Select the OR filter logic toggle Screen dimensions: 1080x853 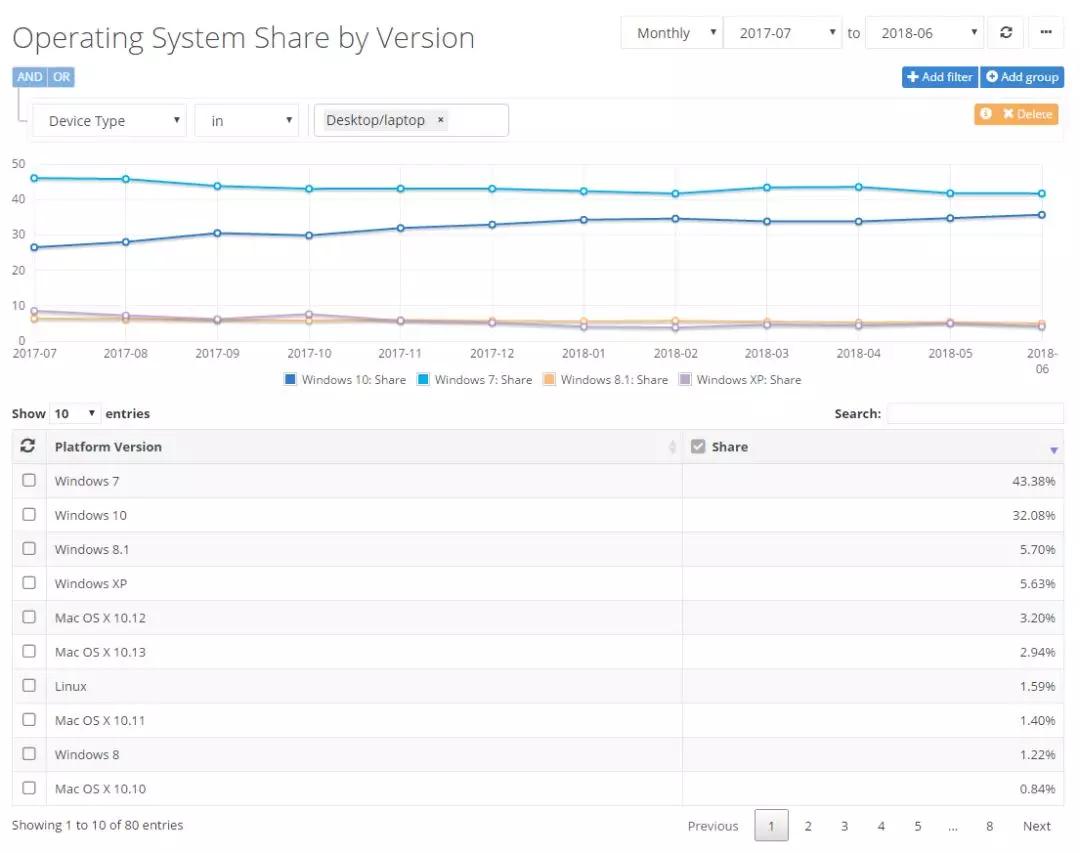61,76
